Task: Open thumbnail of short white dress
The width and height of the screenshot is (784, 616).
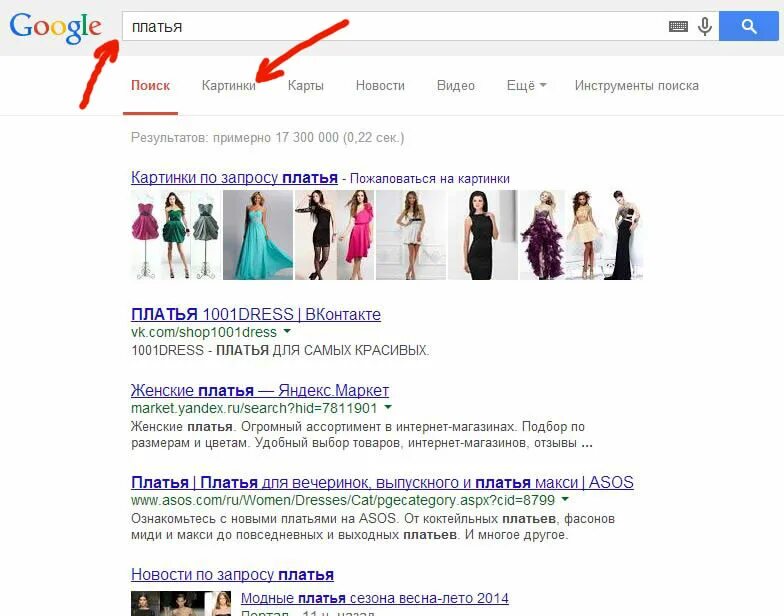Action: point(410,234)
